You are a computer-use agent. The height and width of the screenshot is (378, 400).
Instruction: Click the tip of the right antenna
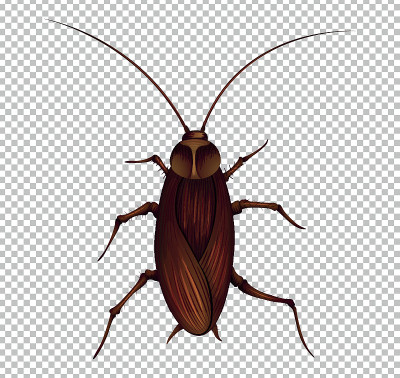tap(348, 31)
